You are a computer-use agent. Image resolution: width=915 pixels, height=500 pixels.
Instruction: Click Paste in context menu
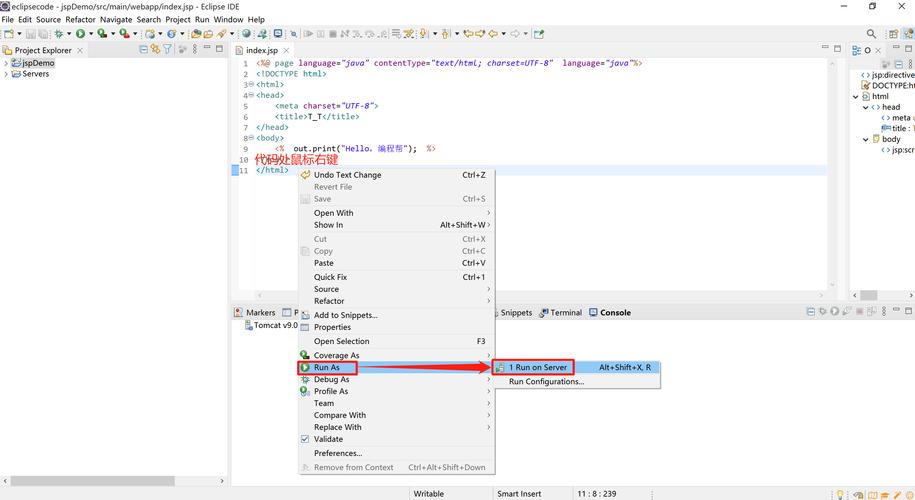coord(396,263)
